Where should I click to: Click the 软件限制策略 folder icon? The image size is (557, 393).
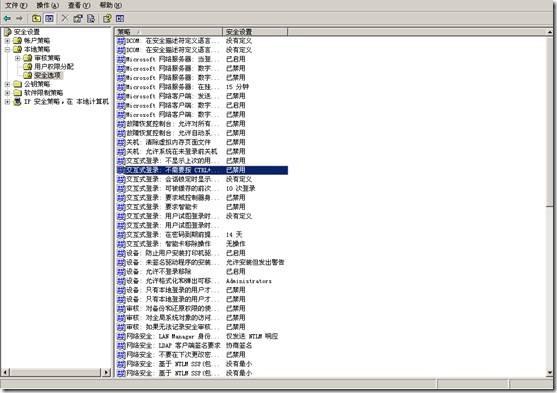click(17, 93)
